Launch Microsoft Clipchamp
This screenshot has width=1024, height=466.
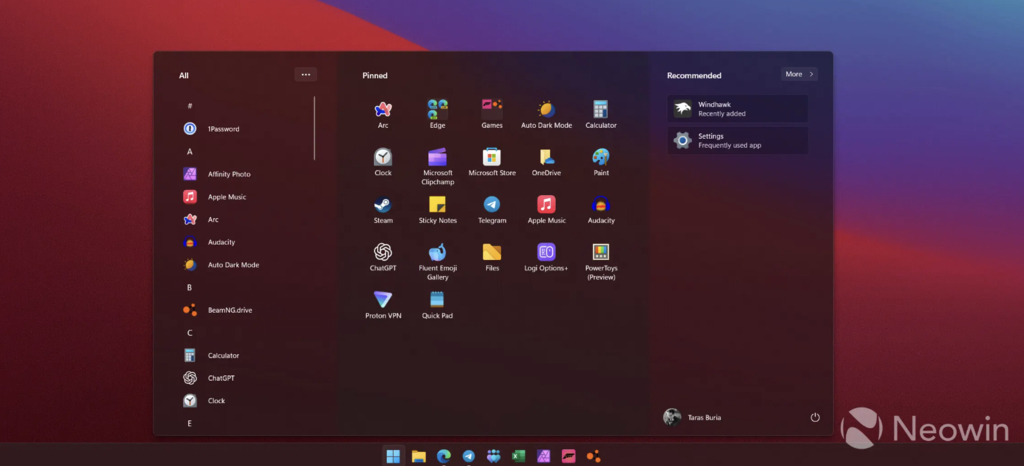click(x=438, y=166)
